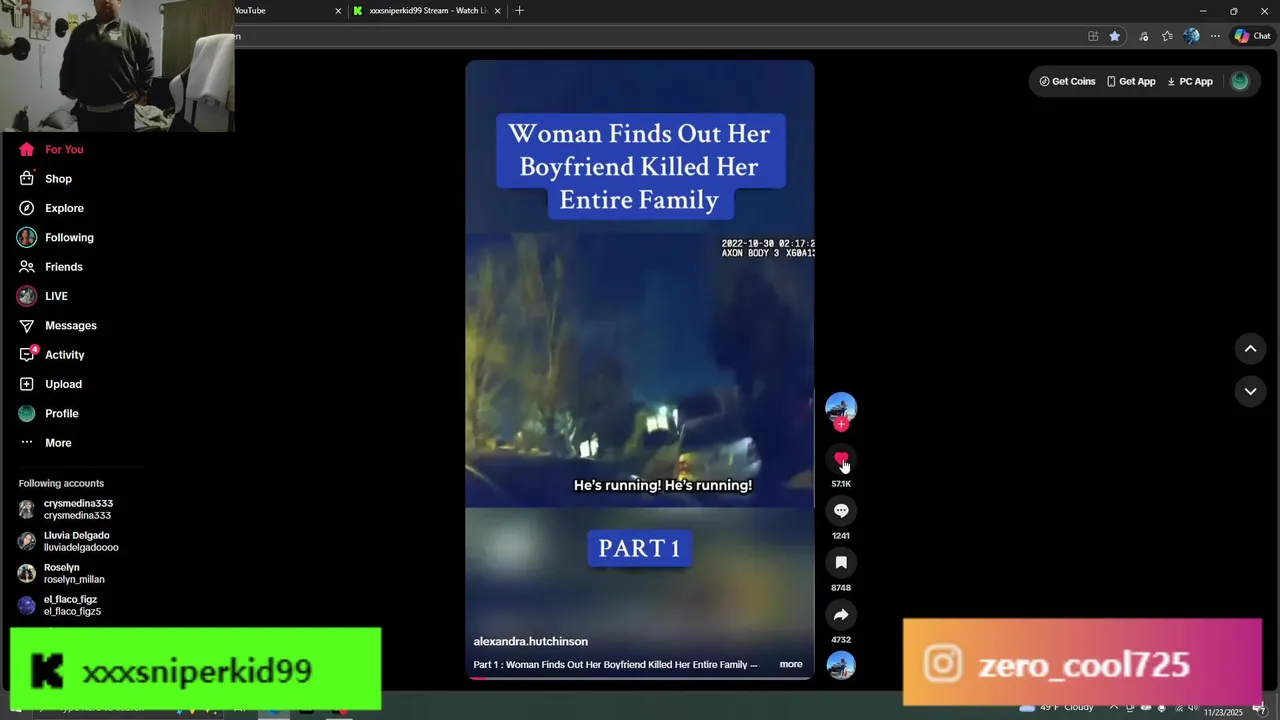Open Copilot Chat in the browser
This screenshot has width=1280, height=720.
1252,36
